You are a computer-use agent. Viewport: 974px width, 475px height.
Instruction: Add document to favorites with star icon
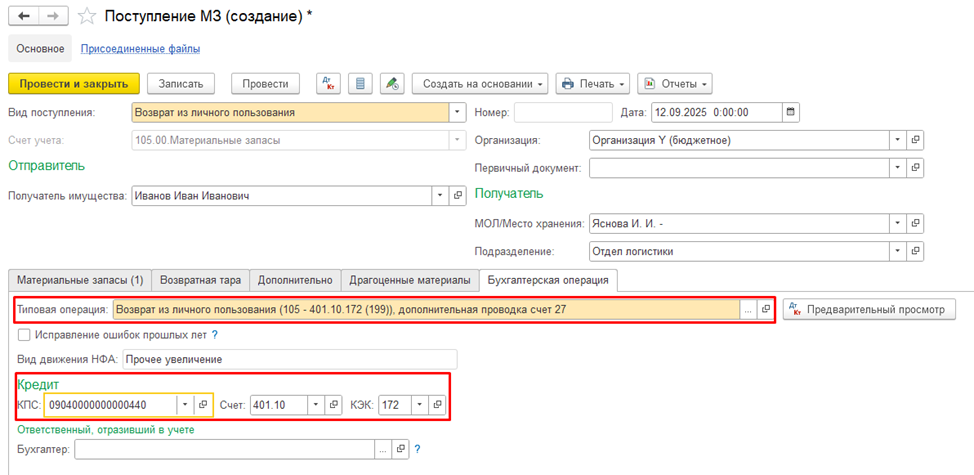click(x=87, y=17)
